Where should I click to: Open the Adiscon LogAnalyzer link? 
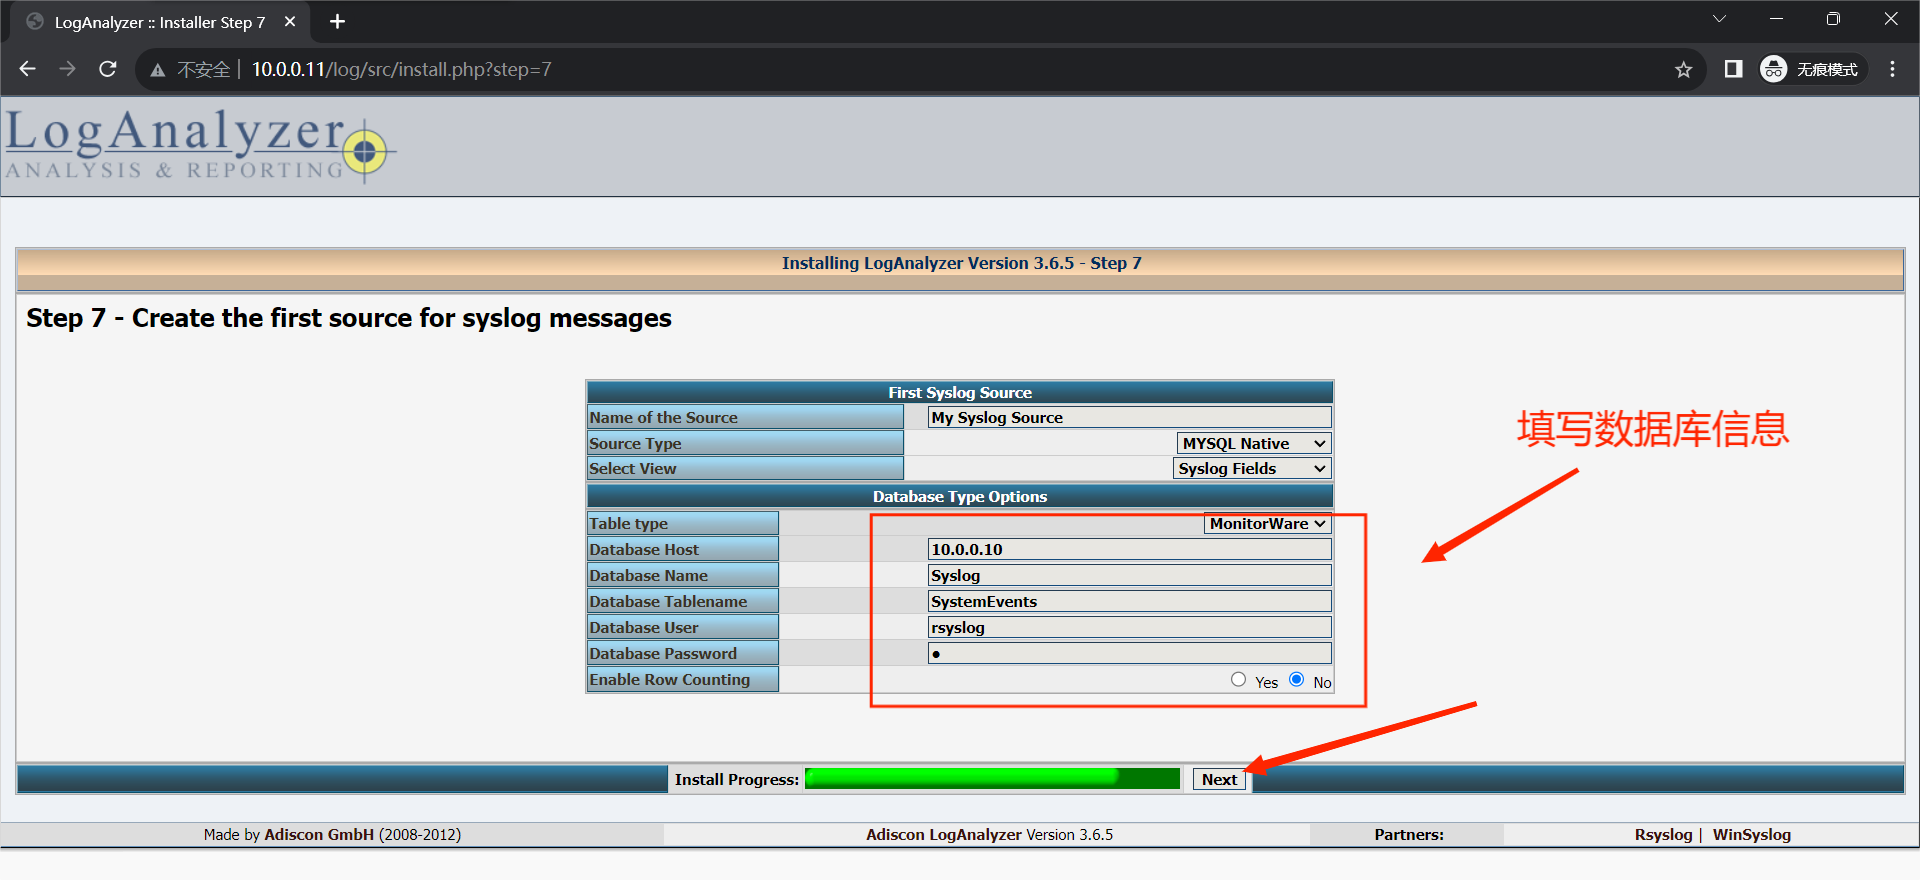tap(944, 834)
